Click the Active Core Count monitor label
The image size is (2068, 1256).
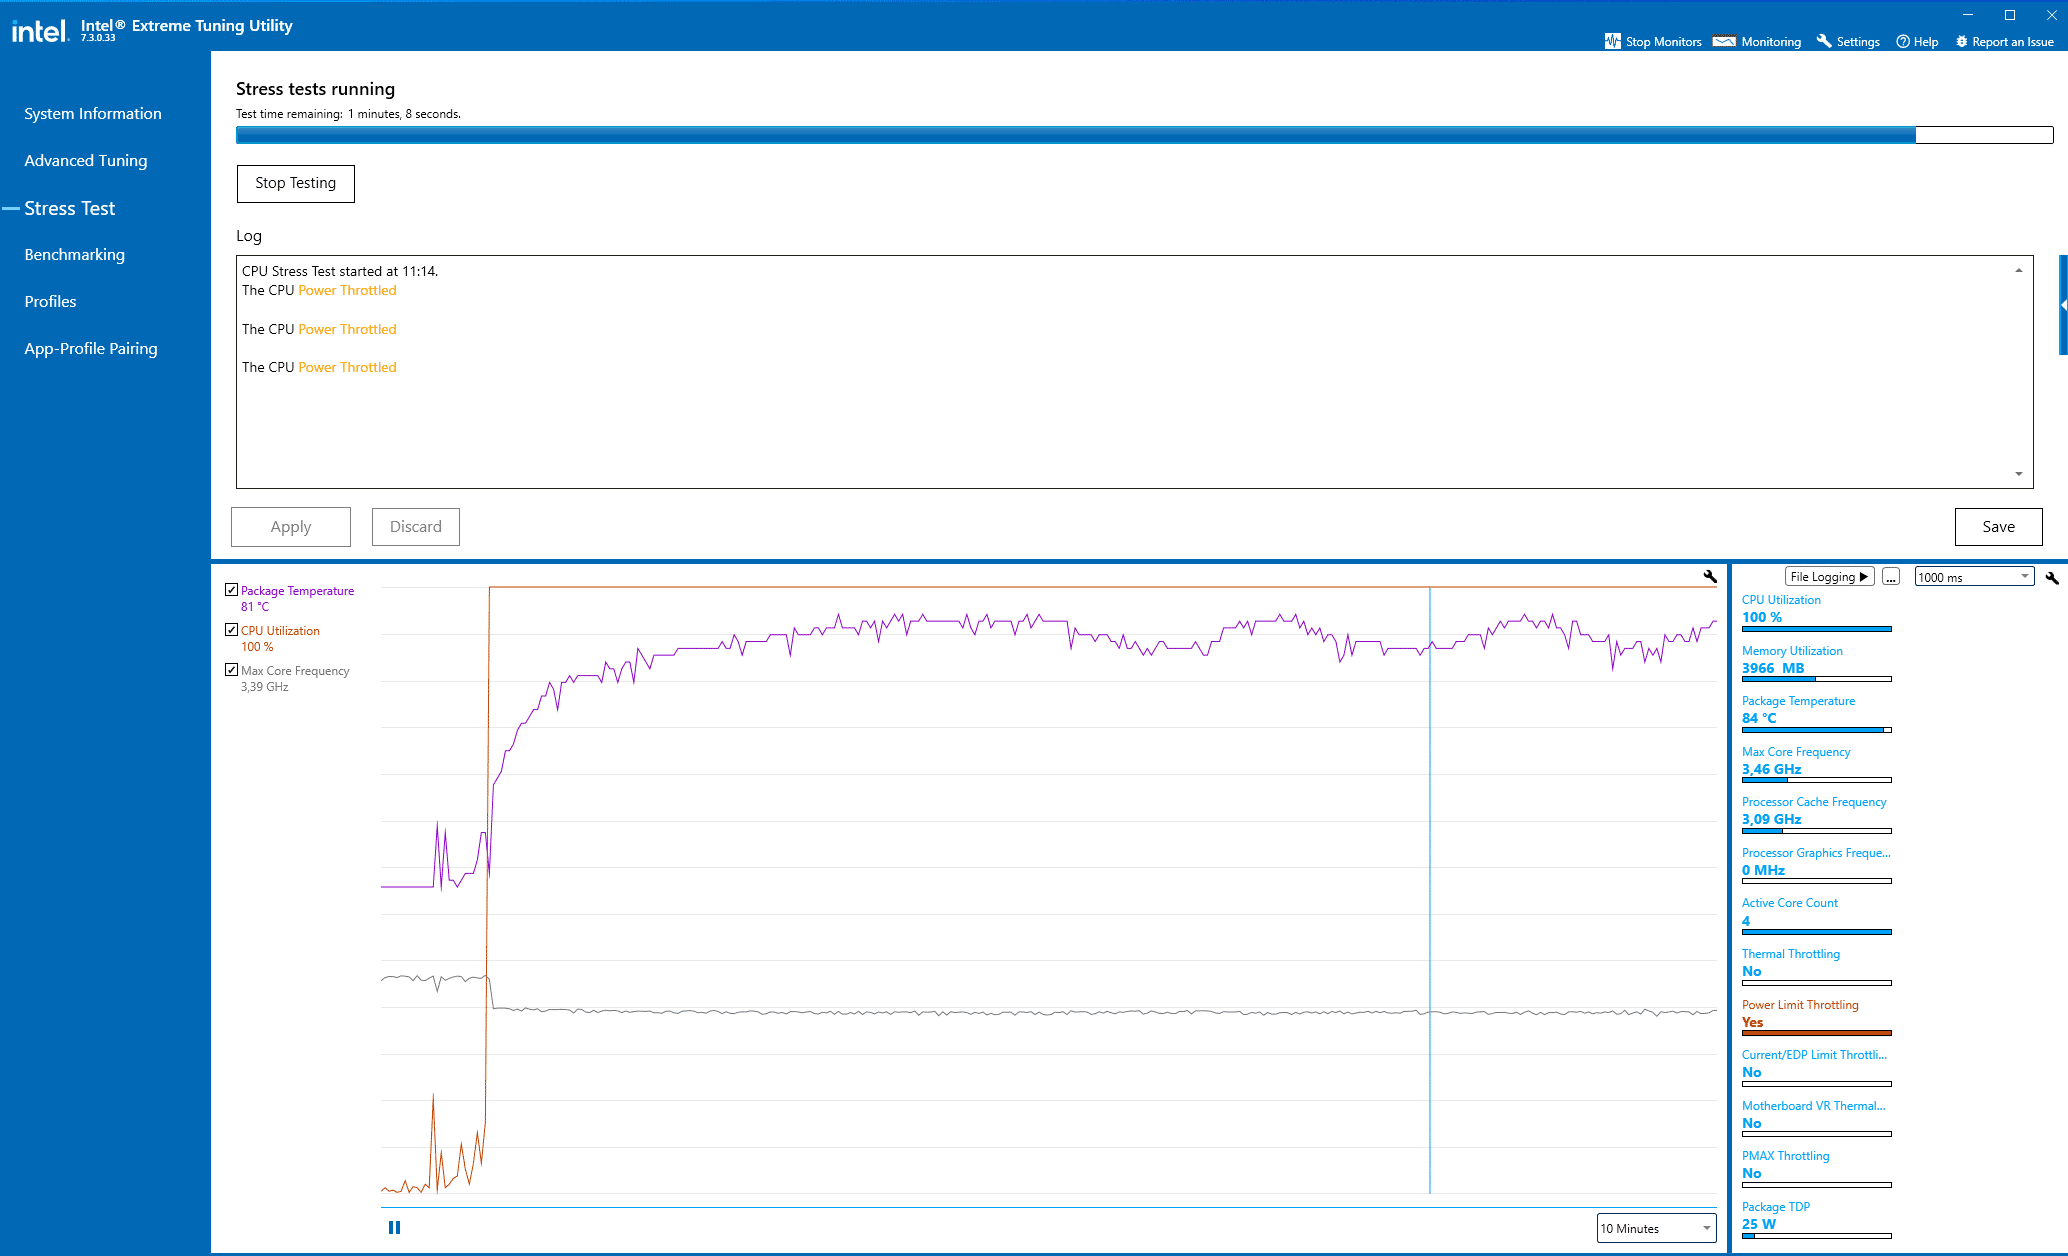pyautogui.click(x=1790, y=903)
